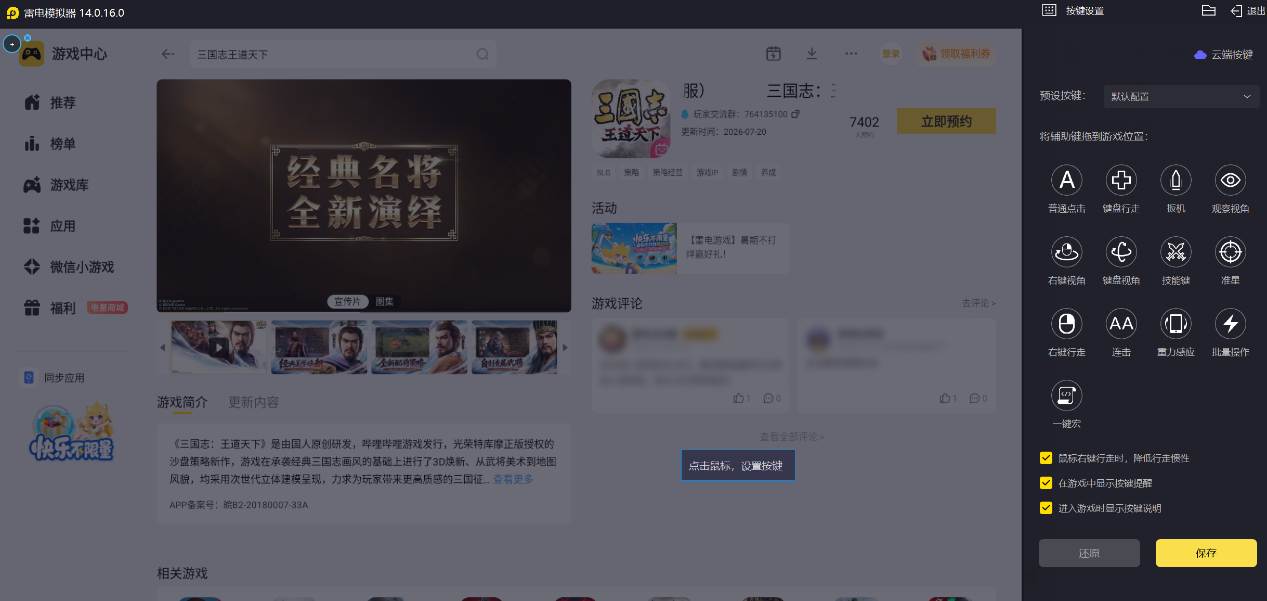Select the 键盘视角 icon
Image resolution: width=1267 pixels, height=601 pixels.
coord(1121,252)
